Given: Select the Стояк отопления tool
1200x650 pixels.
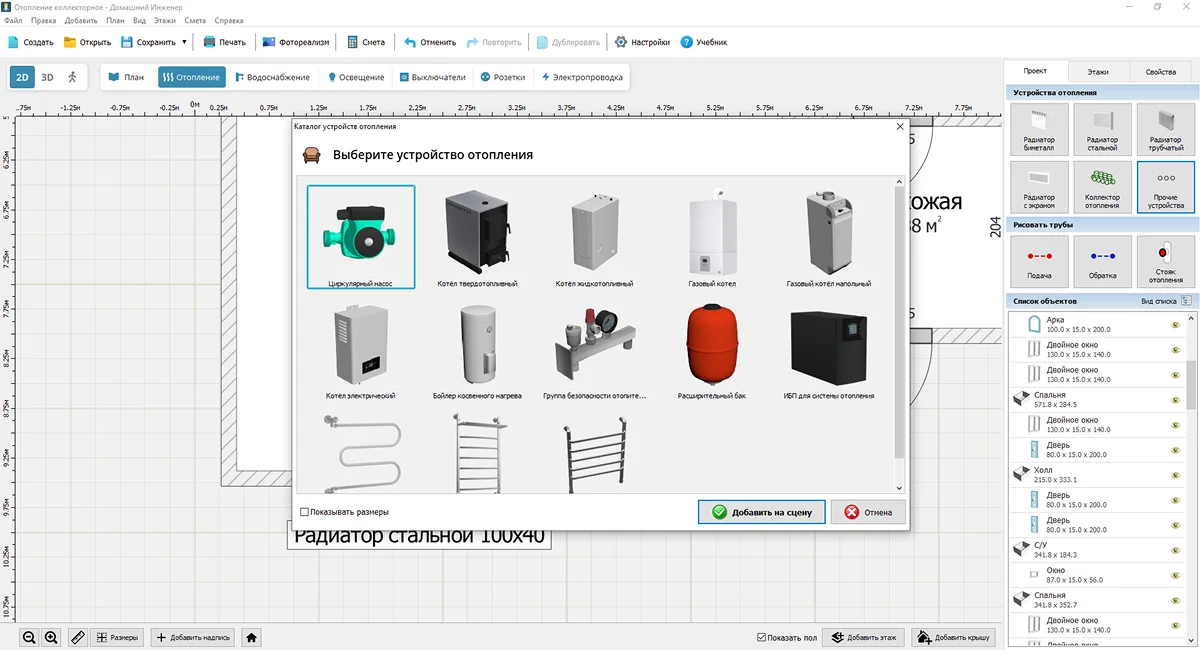Looking at the screenshot, I should (x=1165, y=261).
